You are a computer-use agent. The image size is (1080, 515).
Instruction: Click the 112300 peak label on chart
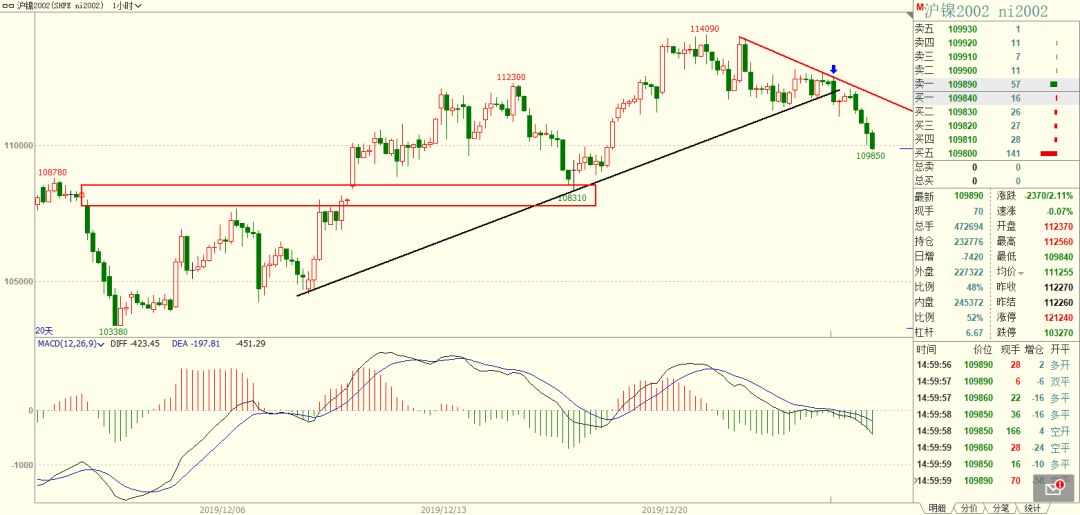[x=511, y=77]
